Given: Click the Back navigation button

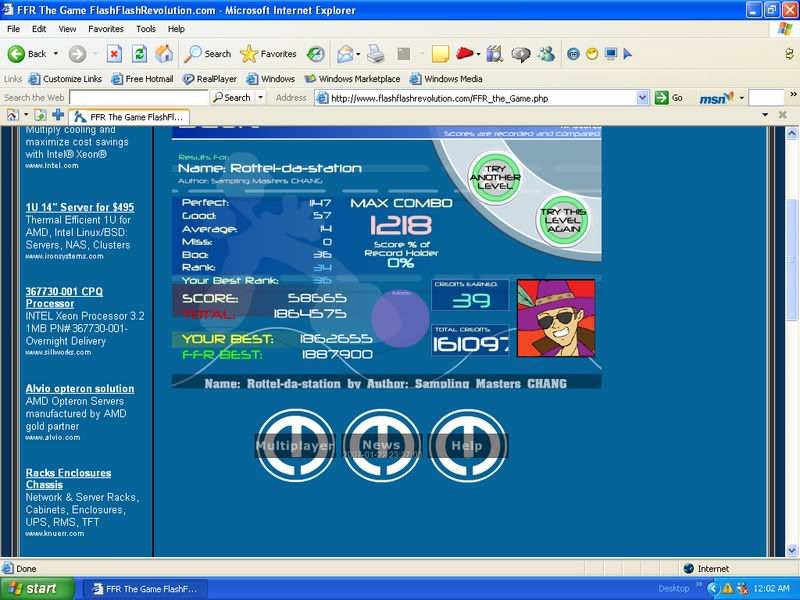Looking at the screenshot, I should 27,54.
